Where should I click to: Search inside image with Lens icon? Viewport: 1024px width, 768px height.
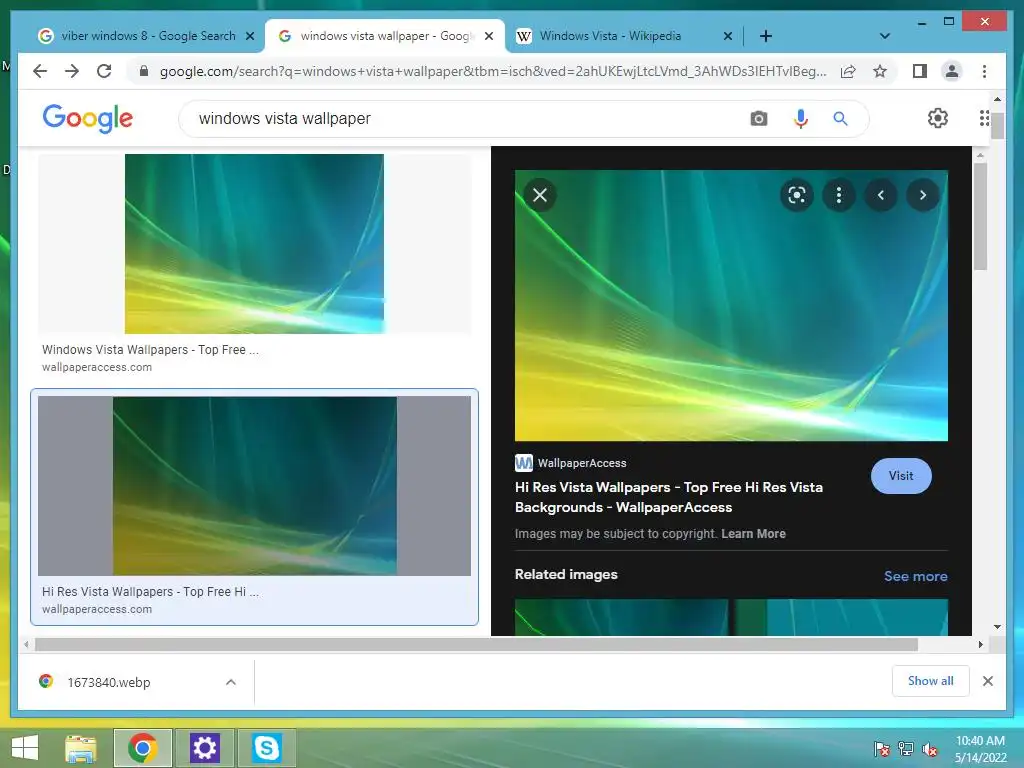[797, 195]
